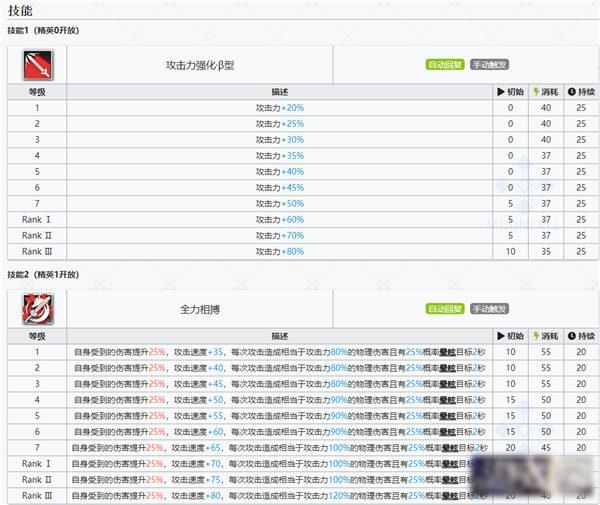
Task: Click the 攻击力强化β型 skill icon
Action: pyautogui.click(x=38, y=65)
